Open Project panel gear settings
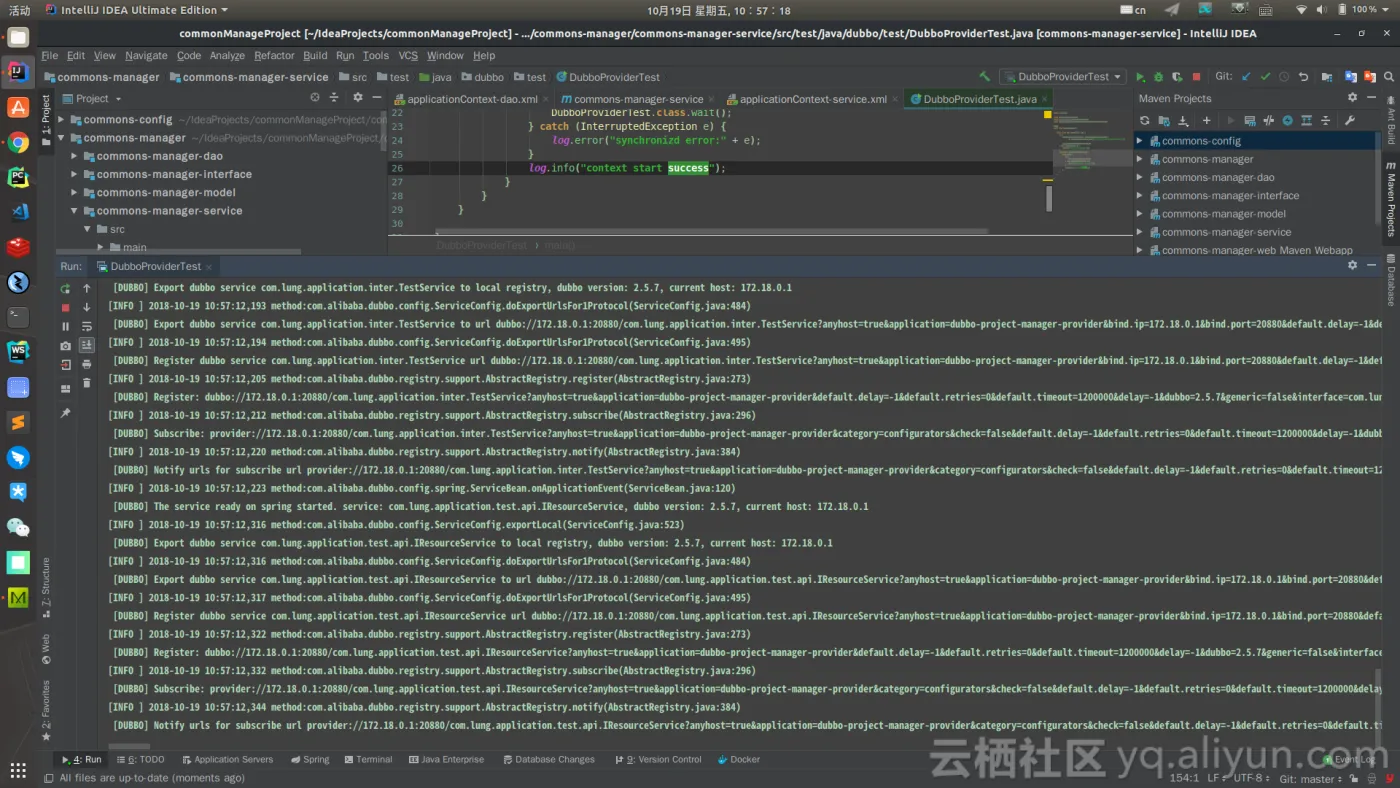The width and height of the screenshot is (1400, 788). click(358, 98)
